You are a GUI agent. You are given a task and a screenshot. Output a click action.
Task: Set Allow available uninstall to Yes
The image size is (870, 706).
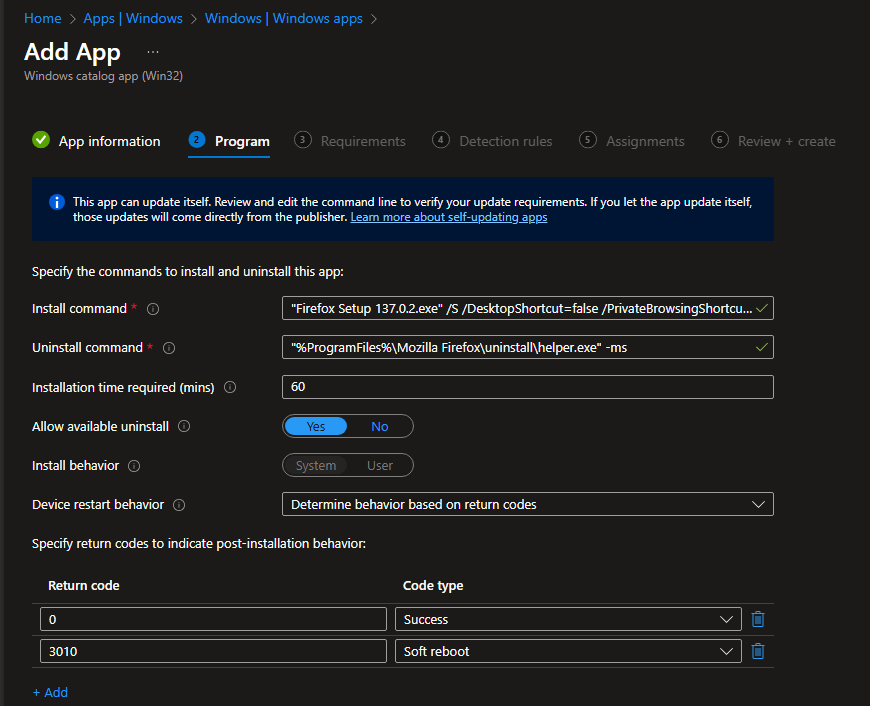pos(316,427)
